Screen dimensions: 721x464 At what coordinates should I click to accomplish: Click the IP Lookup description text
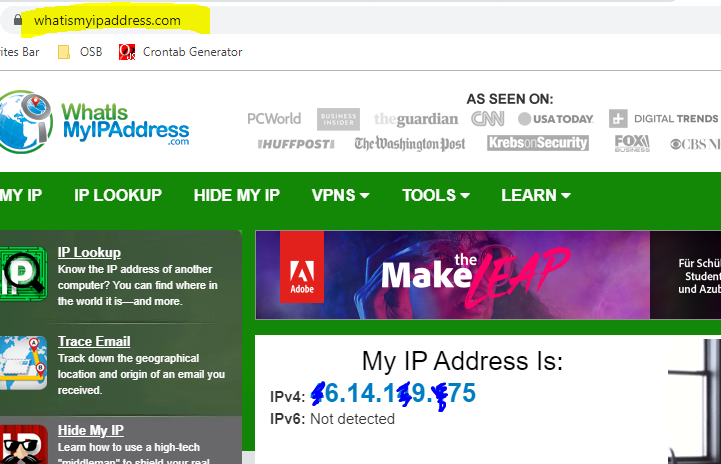click(137, 285)
